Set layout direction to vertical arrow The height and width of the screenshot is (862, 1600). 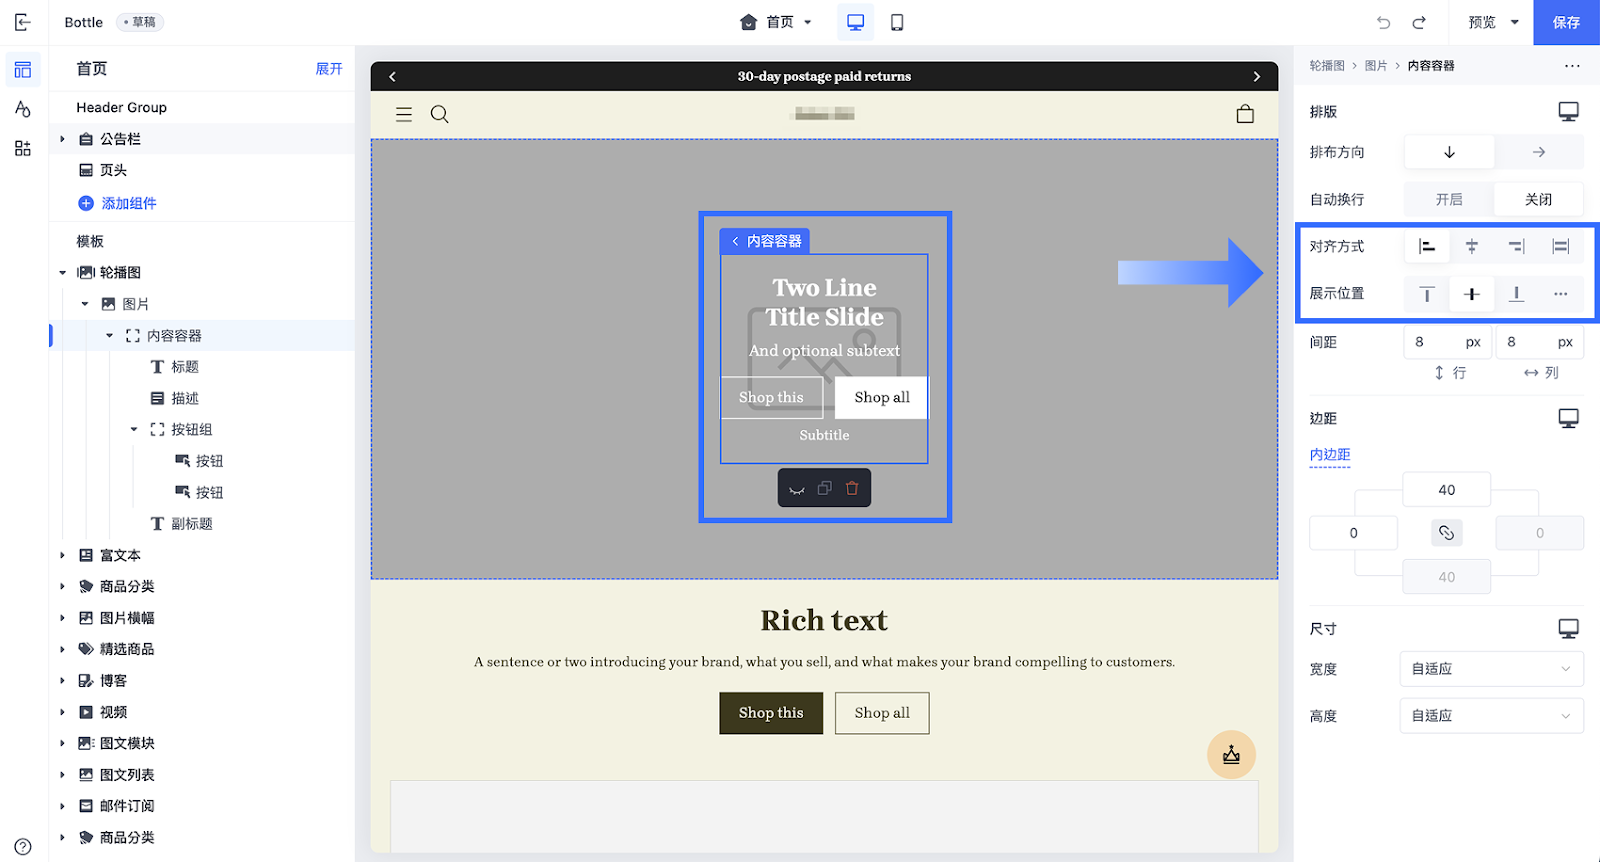click(x=1449, y=152)
